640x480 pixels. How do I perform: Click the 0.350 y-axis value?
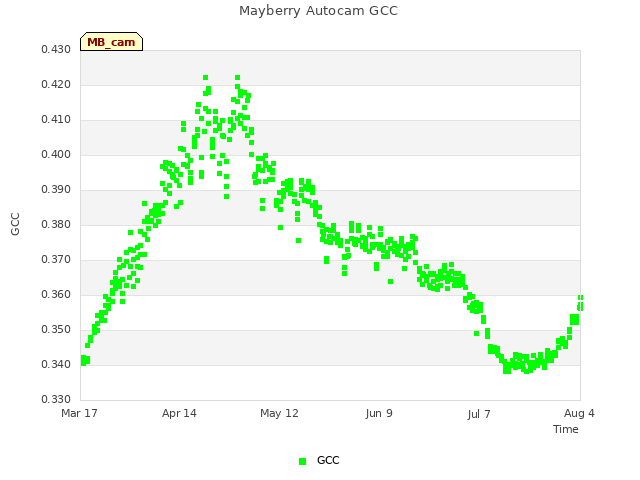coord(56,329)
